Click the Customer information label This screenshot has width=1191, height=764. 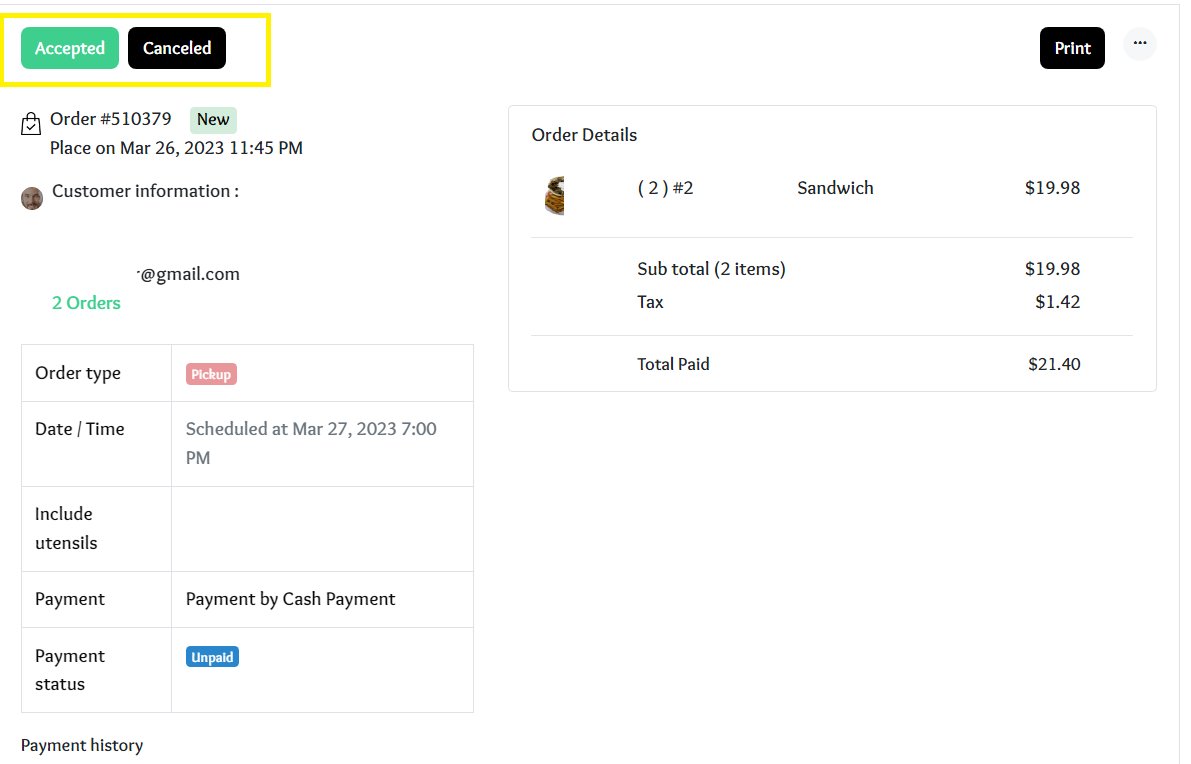[145, 191]
